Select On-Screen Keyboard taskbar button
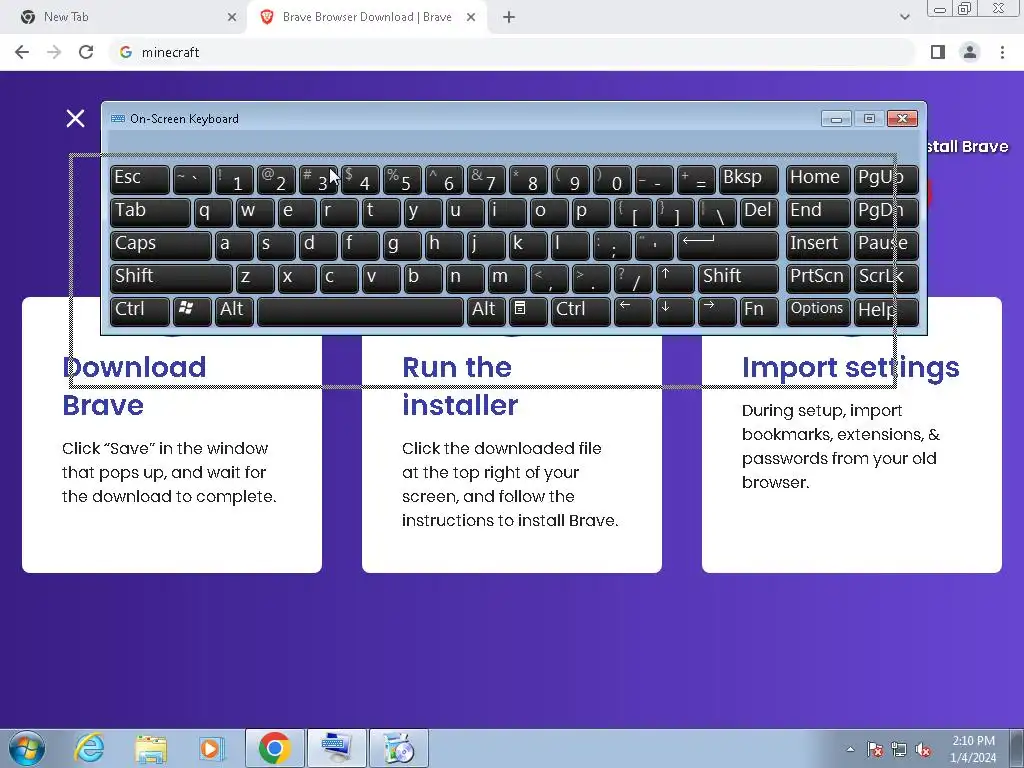Viewport: 1024px width, 768px height. [336, 748]
